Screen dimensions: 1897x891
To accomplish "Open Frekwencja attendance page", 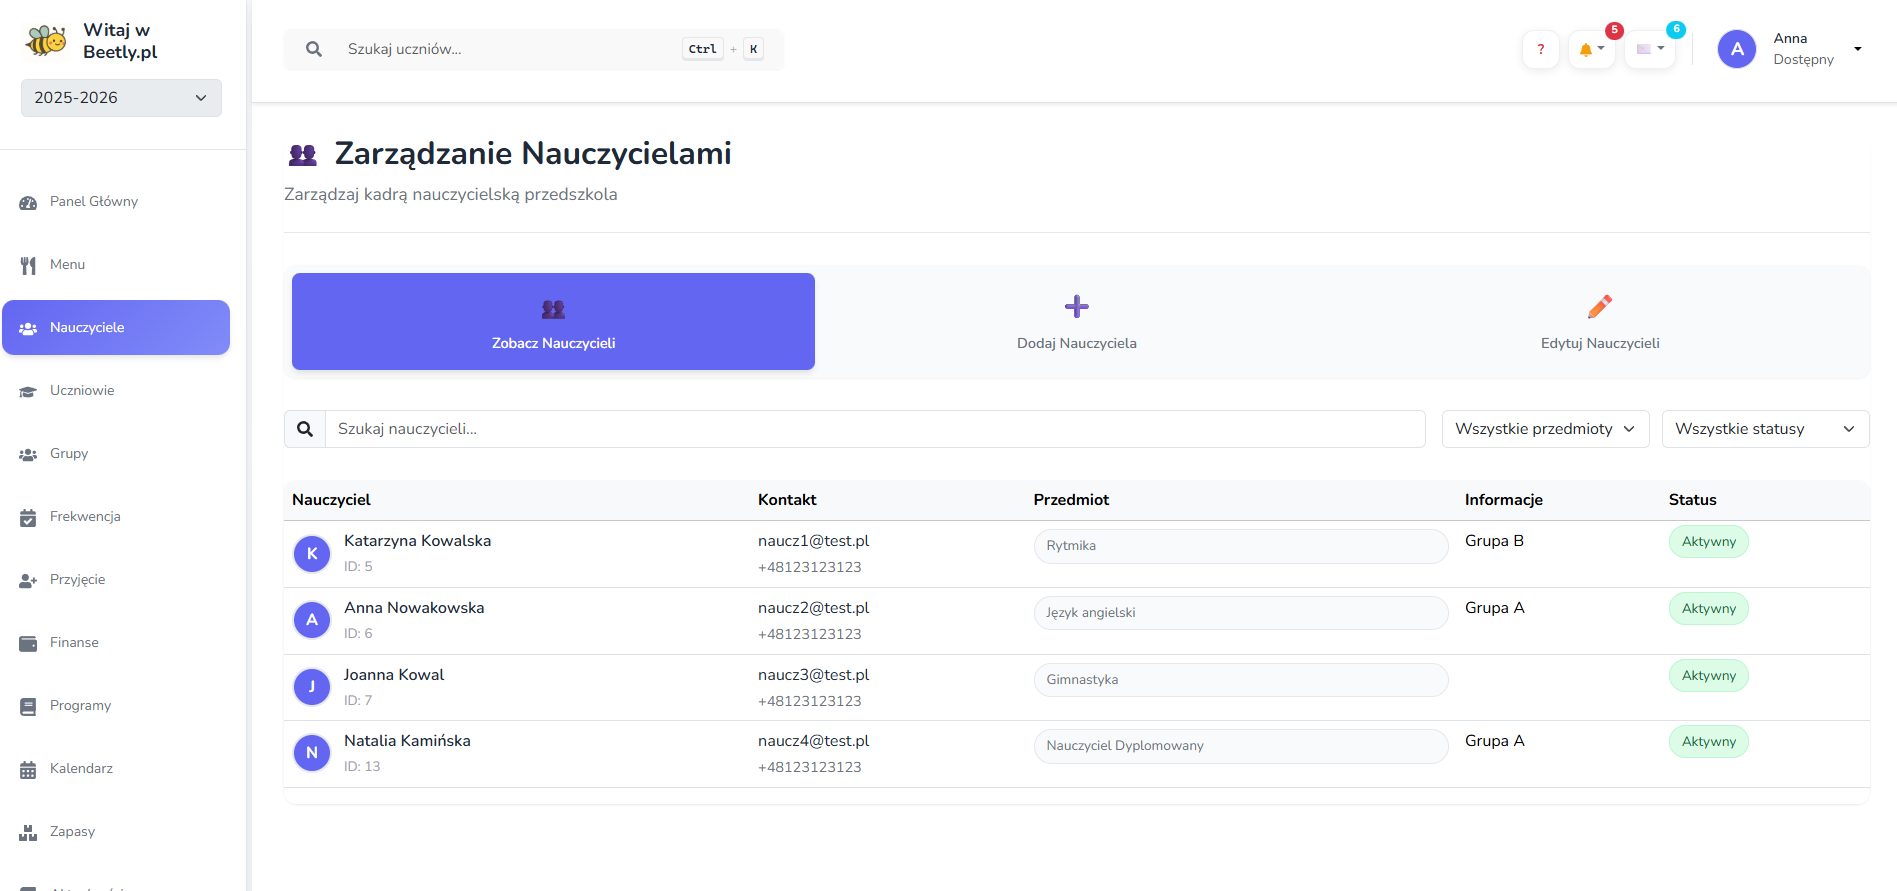I will (116, 517).
